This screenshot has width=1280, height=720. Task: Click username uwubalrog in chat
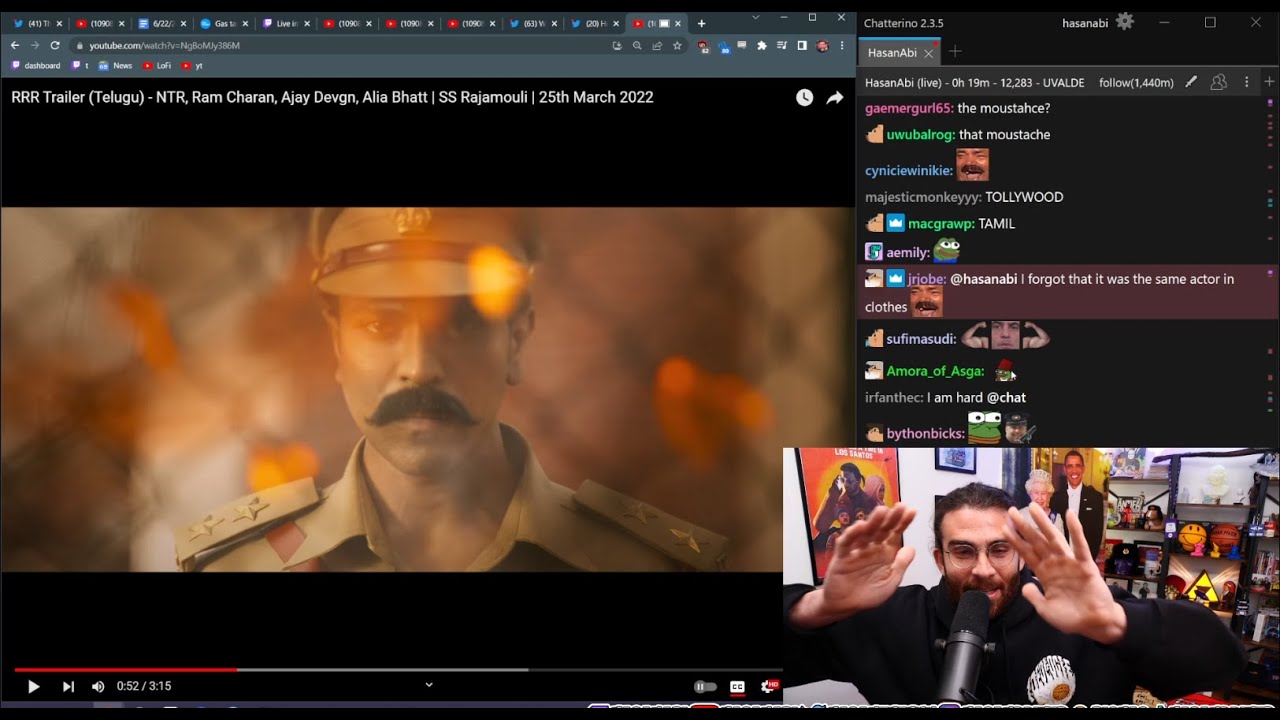tap(921, 134)
